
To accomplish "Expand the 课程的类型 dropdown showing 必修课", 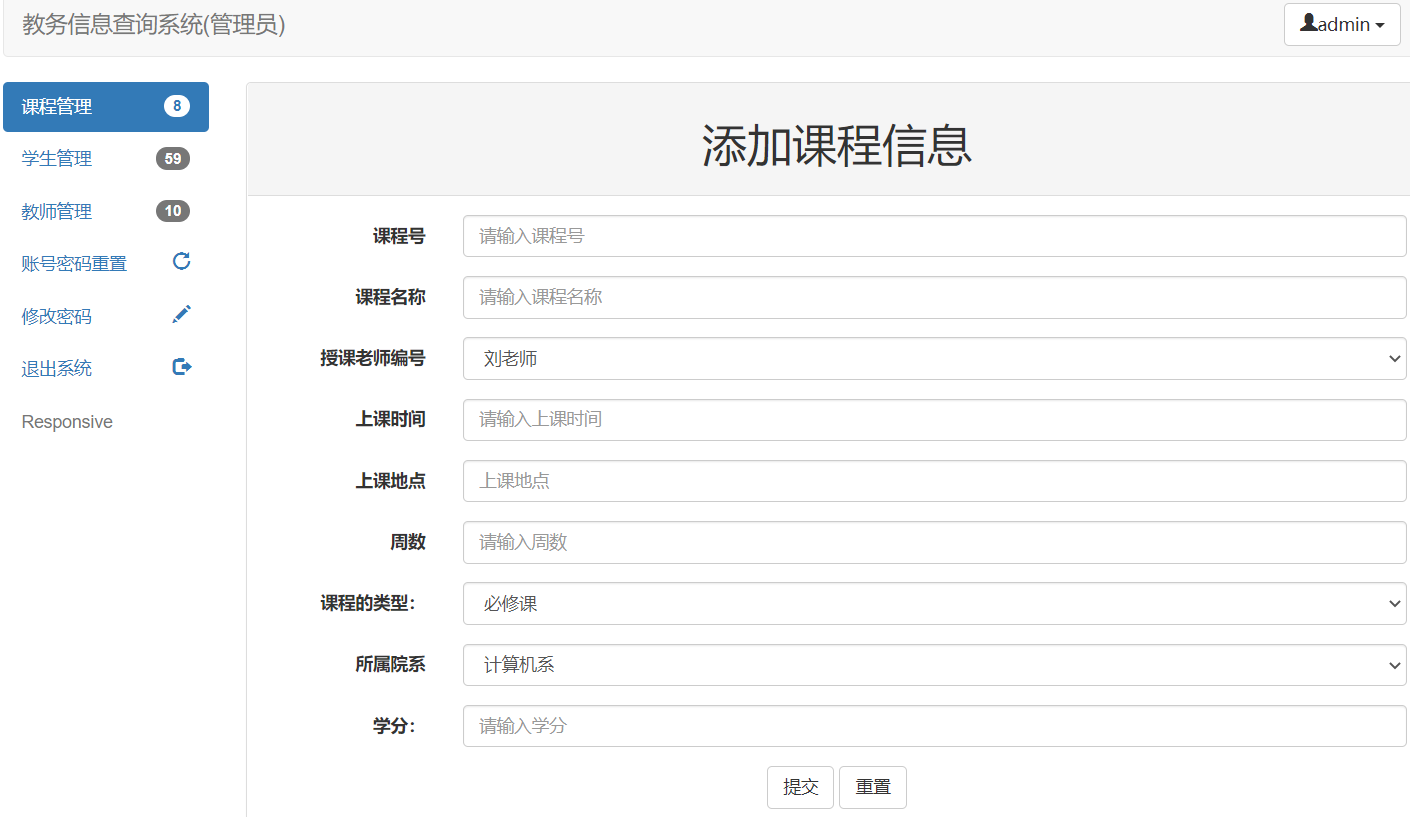I will tap(935, 604).
